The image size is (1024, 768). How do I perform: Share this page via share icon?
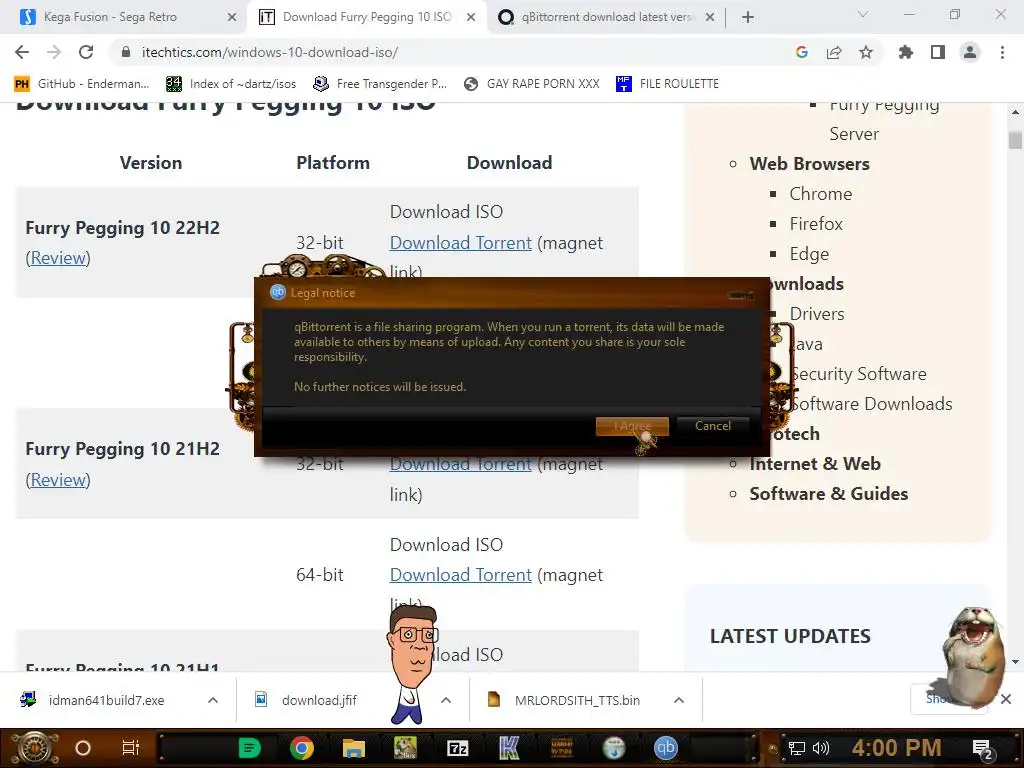pos(833,52)
